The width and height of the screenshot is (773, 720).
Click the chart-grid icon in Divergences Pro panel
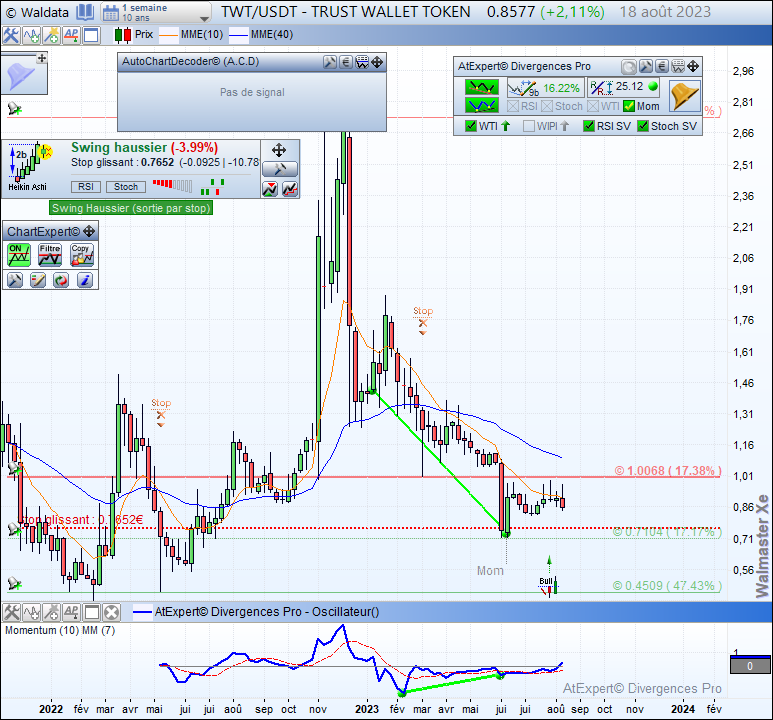(x=678, y=66)
